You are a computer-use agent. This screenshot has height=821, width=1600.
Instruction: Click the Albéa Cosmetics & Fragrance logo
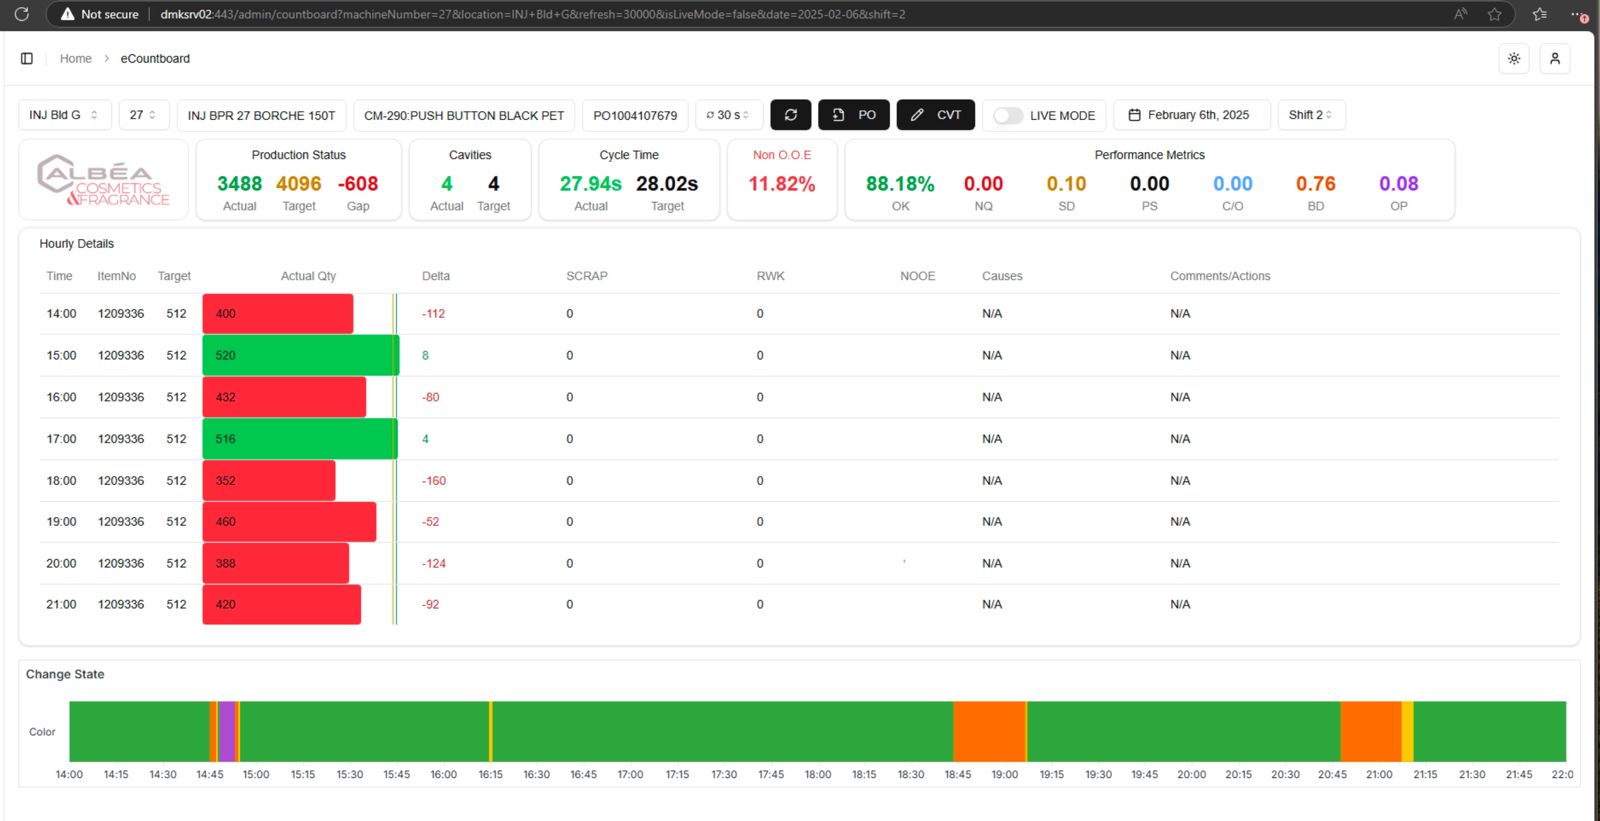104,180
